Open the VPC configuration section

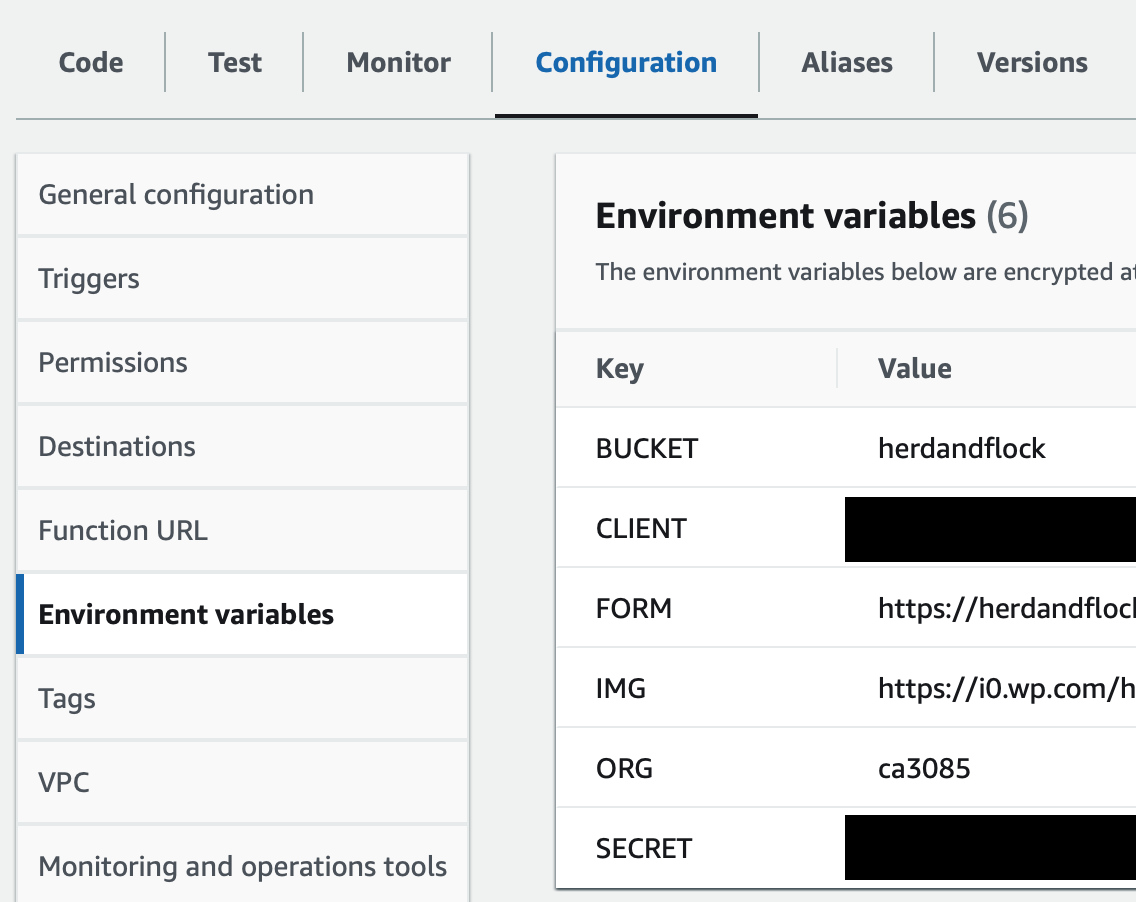click(64, 782)
